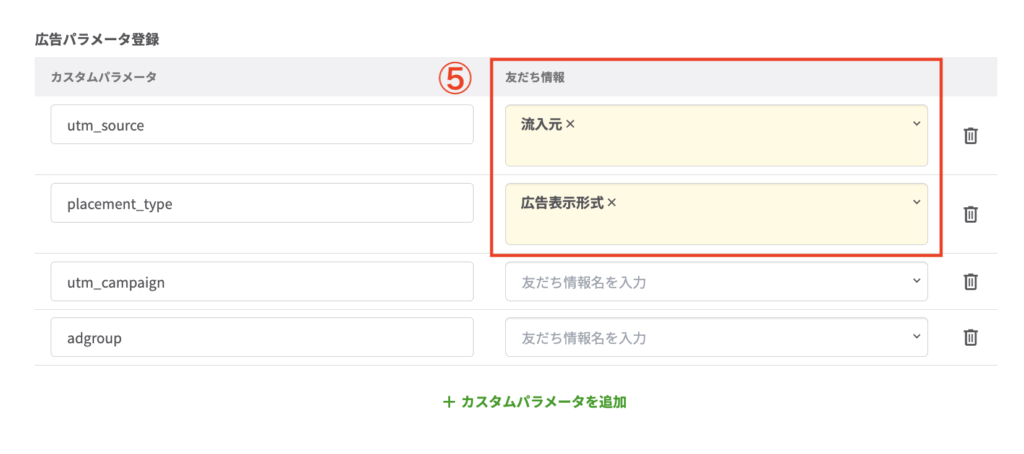The height and width of the screenshot is (454, 1024).
Task: Click the utm_source parameter field
Action: (x=261, y=125)
